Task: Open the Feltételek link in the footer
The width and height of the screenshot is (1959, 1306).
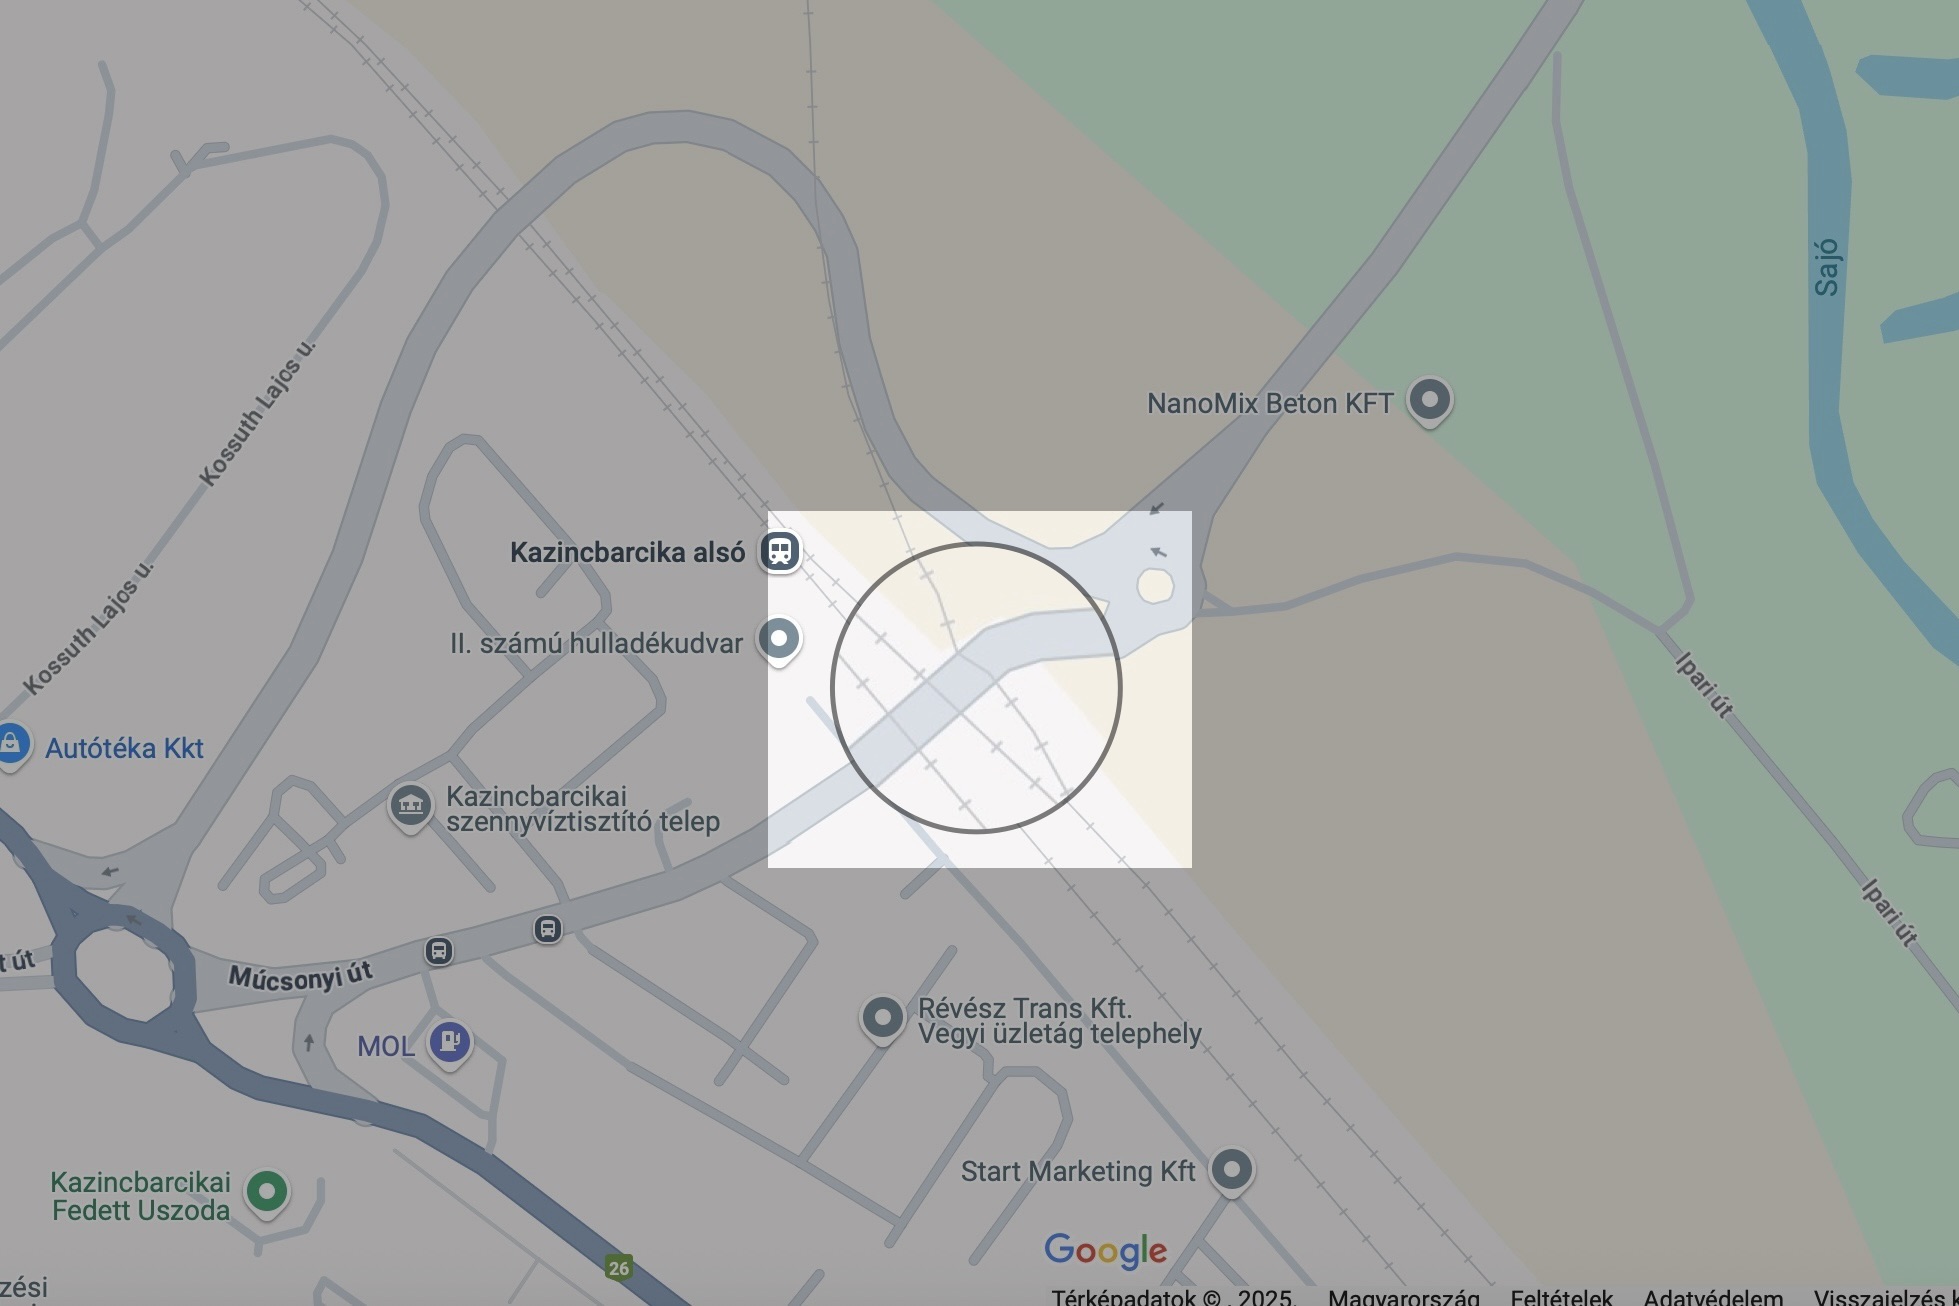Action: 1561,1297
